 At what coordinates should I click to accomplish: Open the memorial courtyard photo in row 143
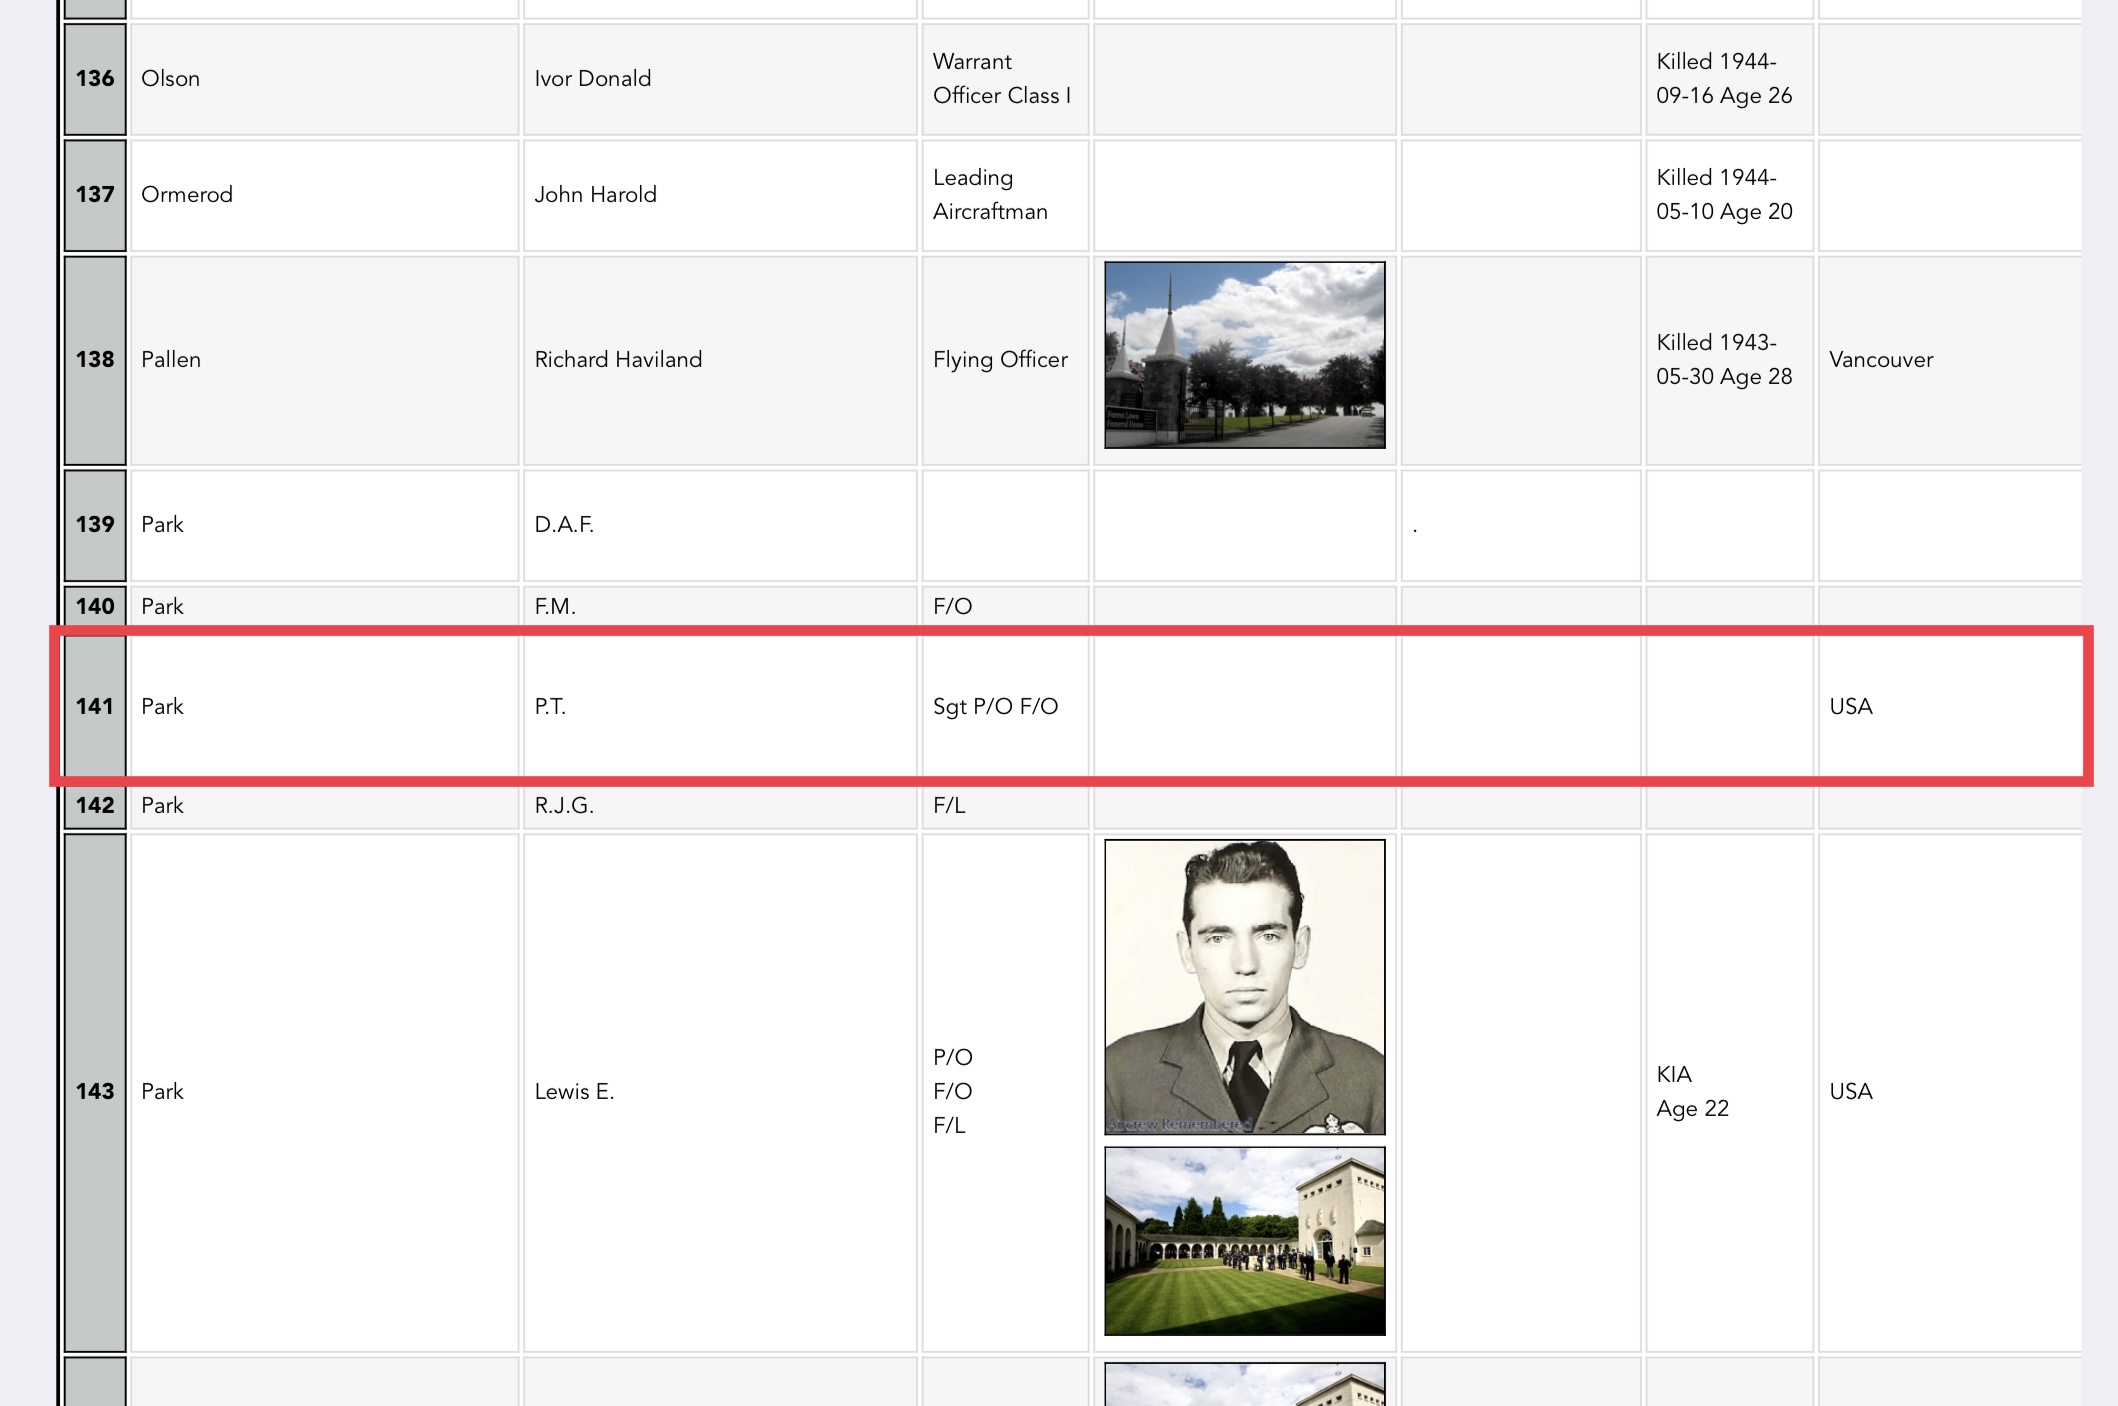[1244, 1240]
